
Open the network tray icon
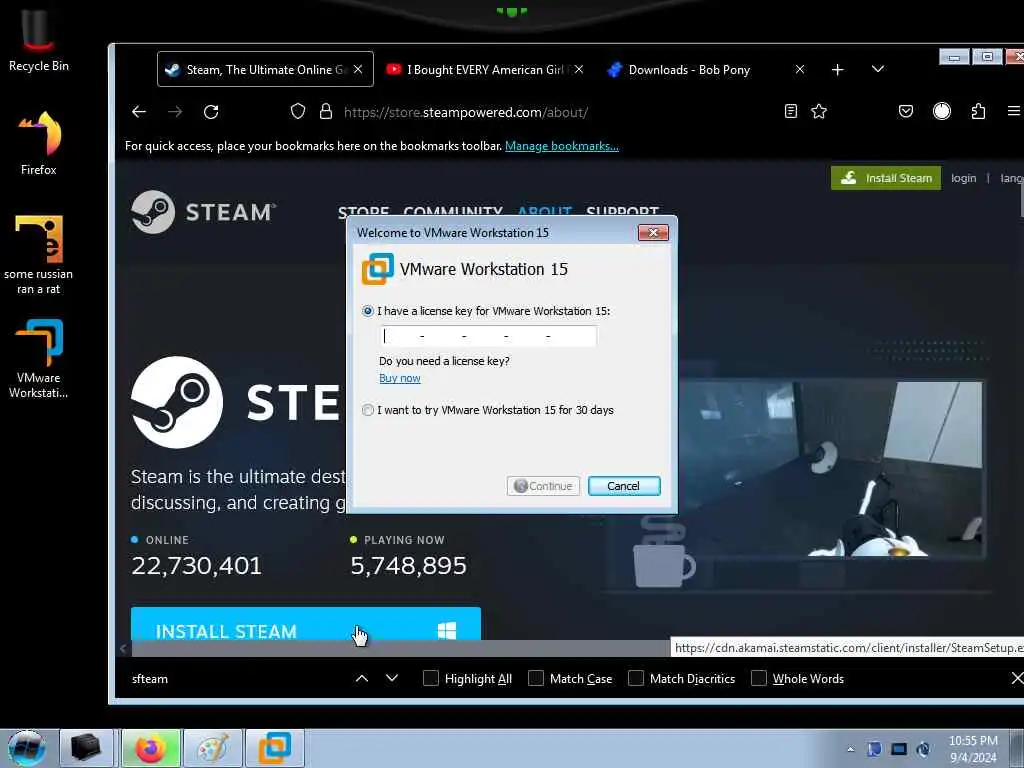899,749
